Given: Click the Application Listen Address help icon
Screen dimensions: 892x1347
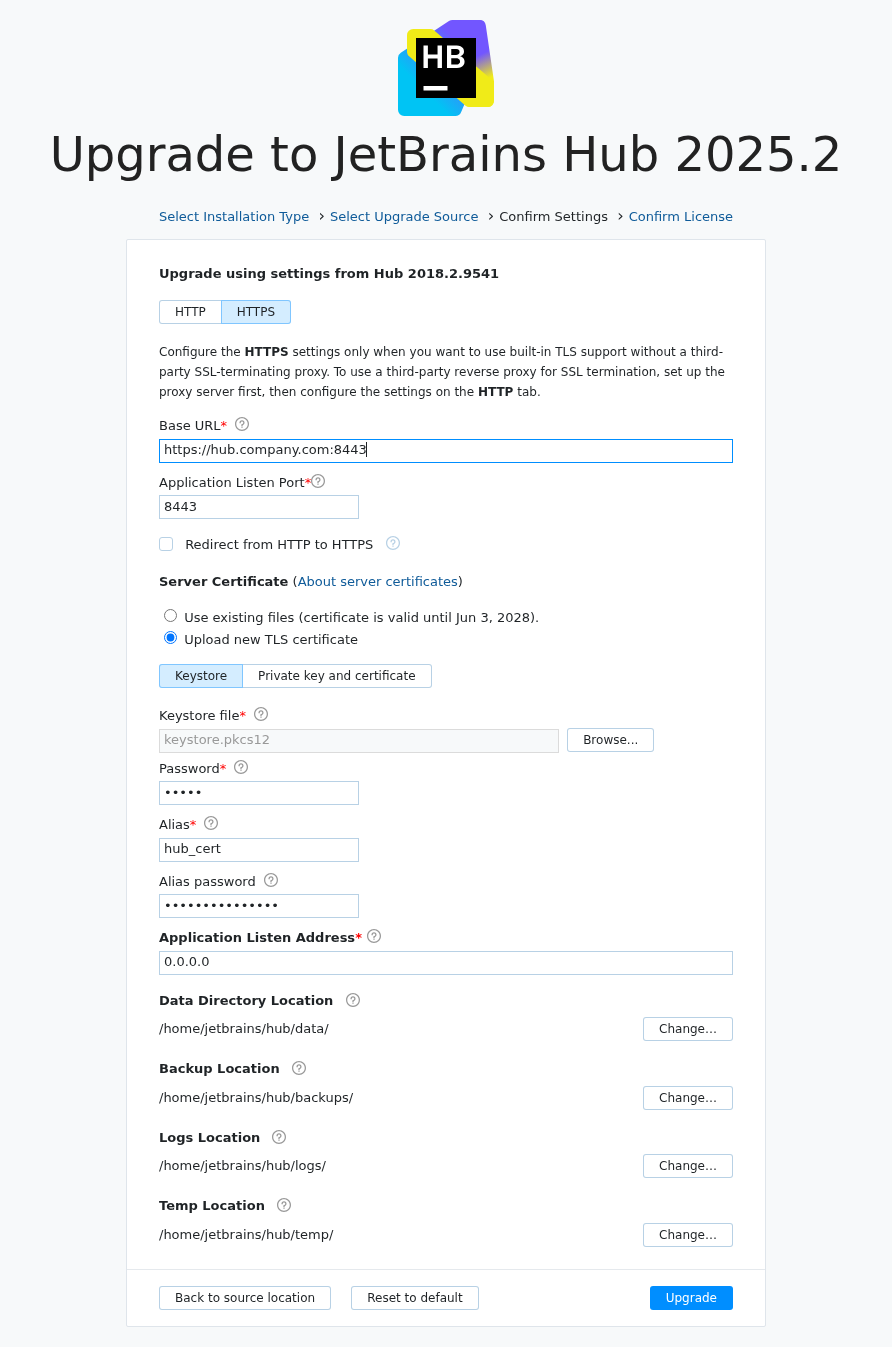Looking at the screenshot, I should [373, 936].
